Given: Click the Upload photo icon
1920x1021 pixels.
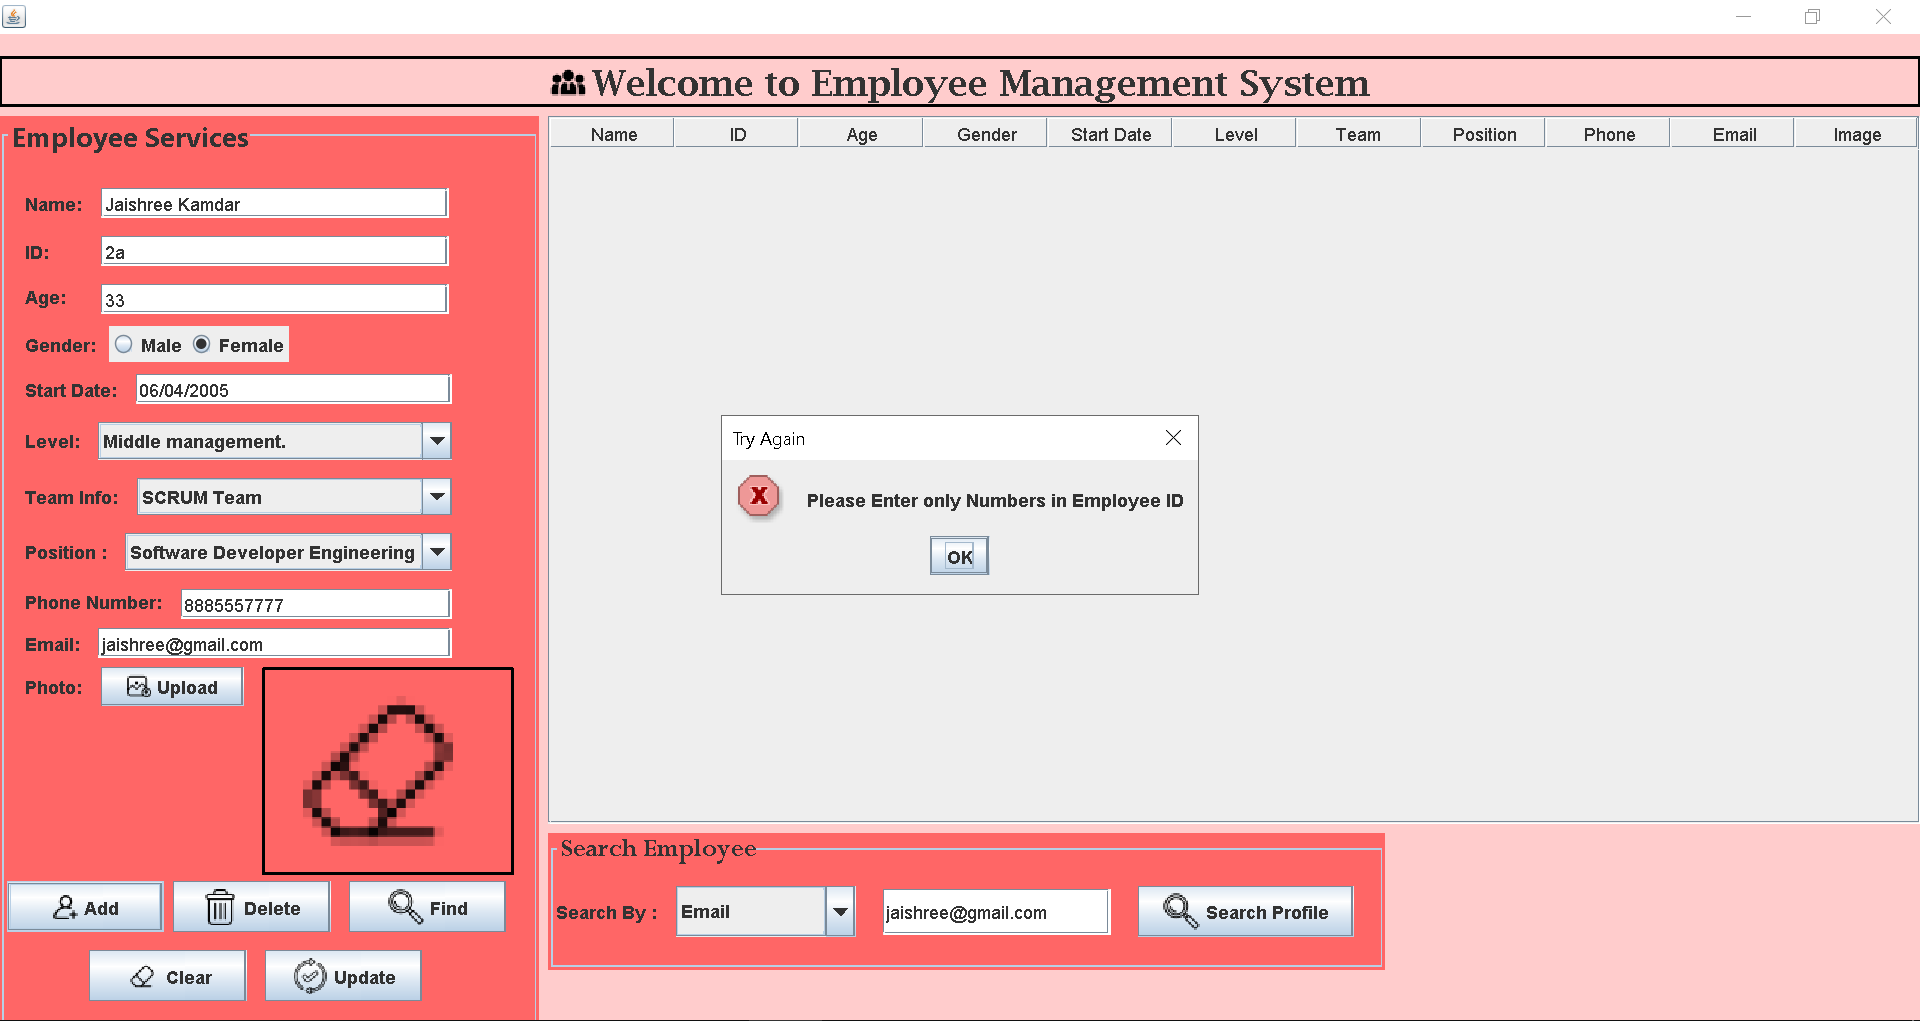Looking at the screenshot, I should [137, 686].
